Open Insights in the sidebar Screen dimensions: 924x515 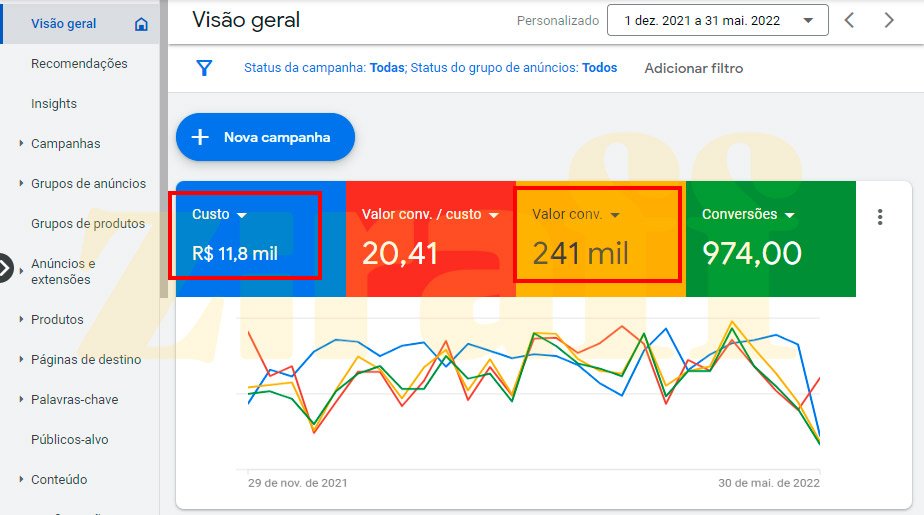(54, 104)
